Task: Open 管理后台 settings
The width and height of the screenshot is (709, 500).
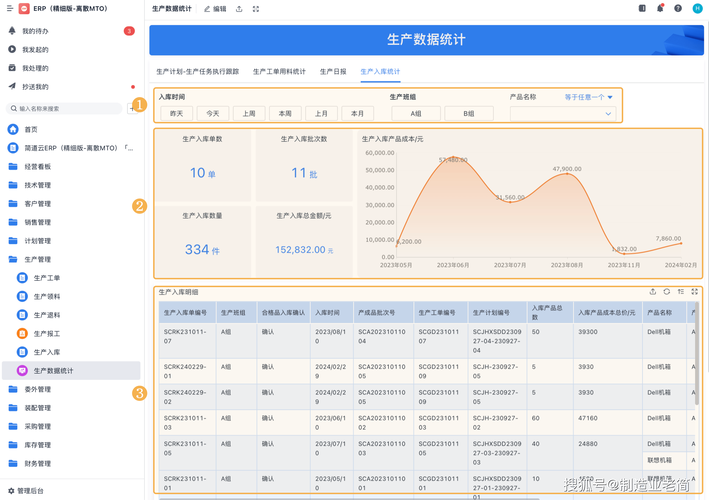Action: [26, 491]
